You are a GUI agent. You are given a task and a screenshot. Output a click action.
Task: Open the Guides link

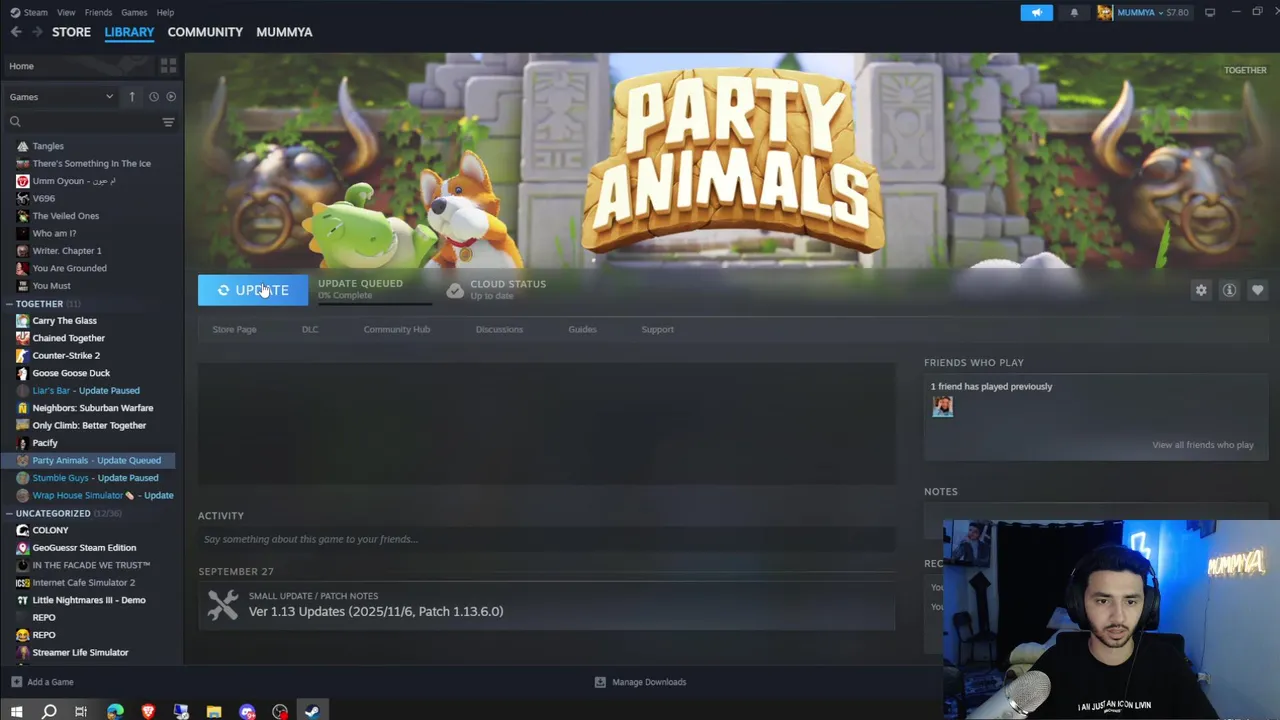click(x=582, y=329)
